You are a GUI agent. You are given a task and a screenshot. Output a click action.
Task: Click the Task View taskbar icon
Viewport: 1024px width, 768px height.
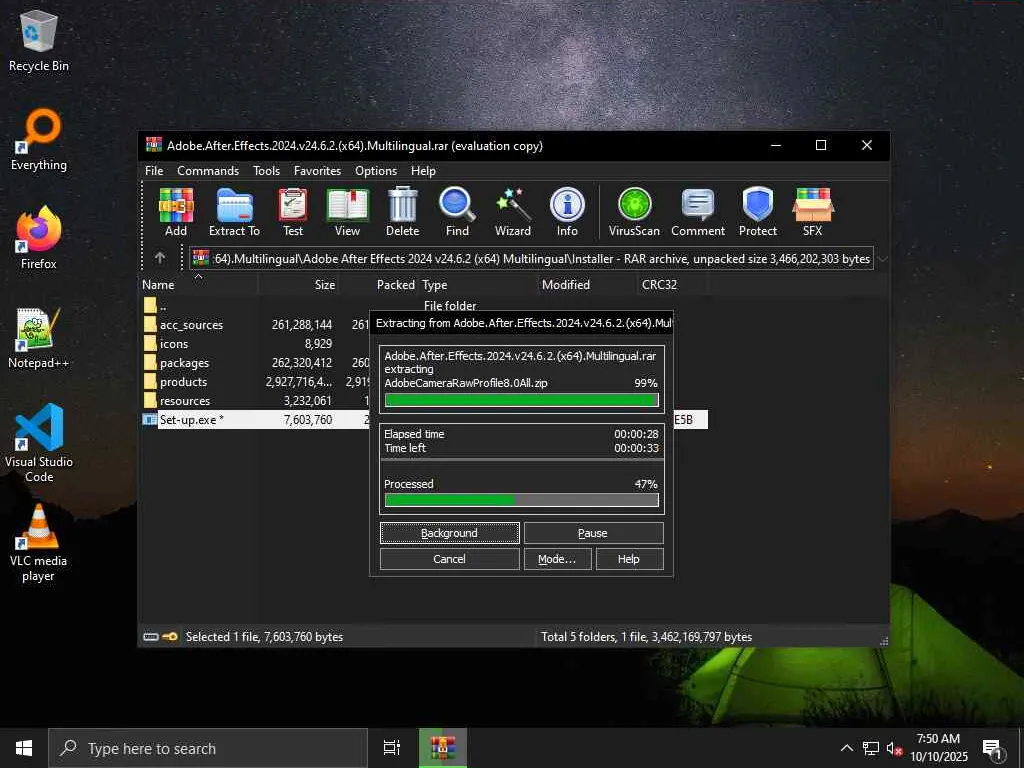[x=392, y=748]
